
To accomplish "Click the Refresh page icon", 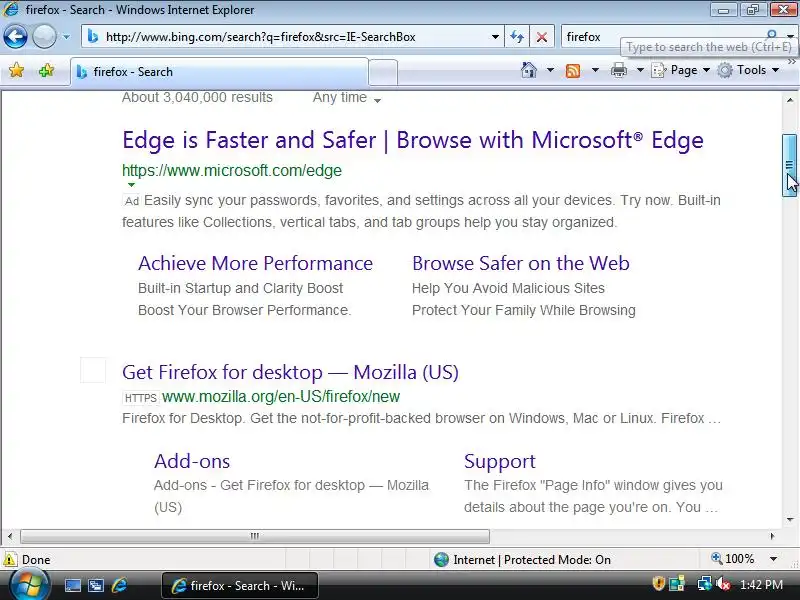I will point(517,37).
